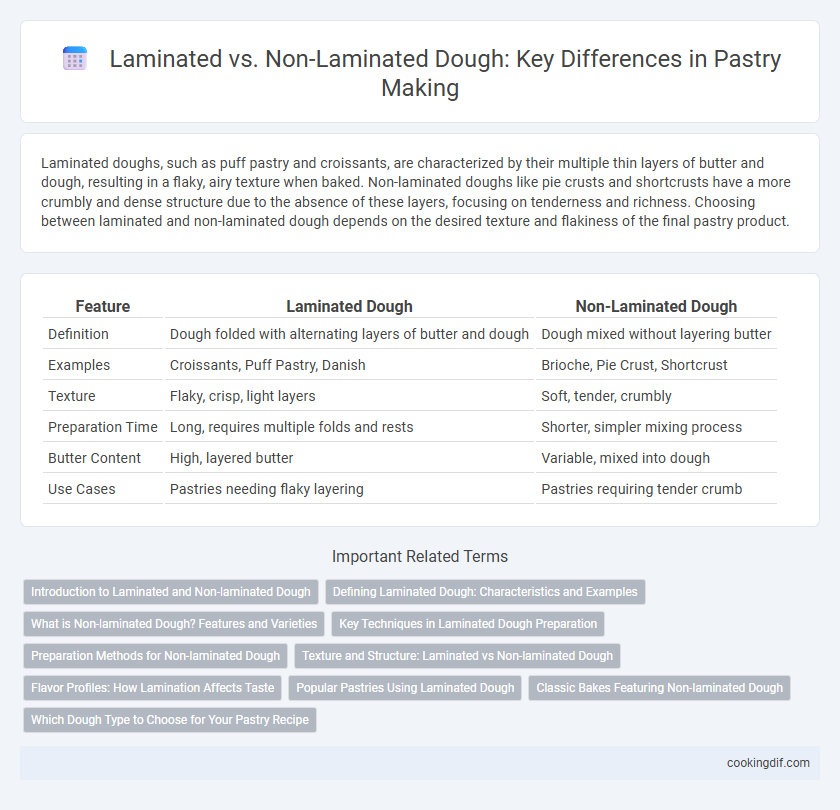Click the page title heading text
The width and height of the screenshot is (840, 810).
point(420,73)
